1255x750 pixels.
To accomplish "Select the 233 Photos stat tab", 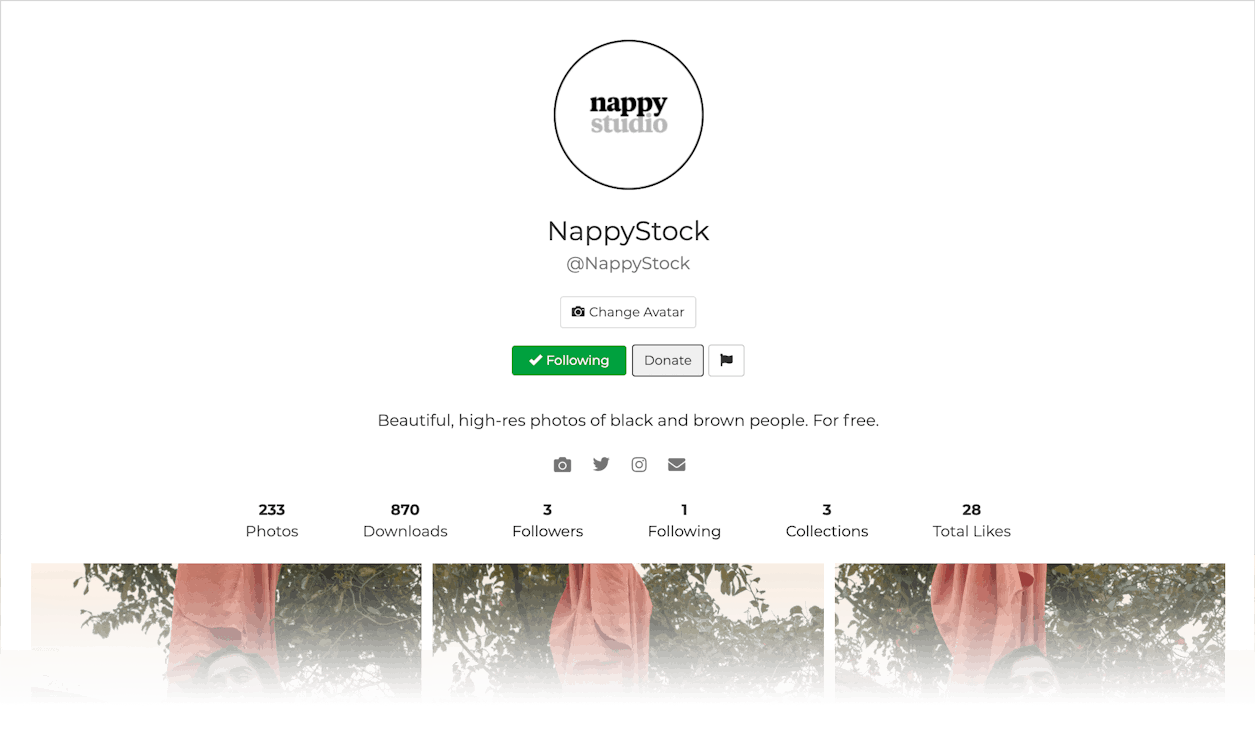I will pos(272,520).
